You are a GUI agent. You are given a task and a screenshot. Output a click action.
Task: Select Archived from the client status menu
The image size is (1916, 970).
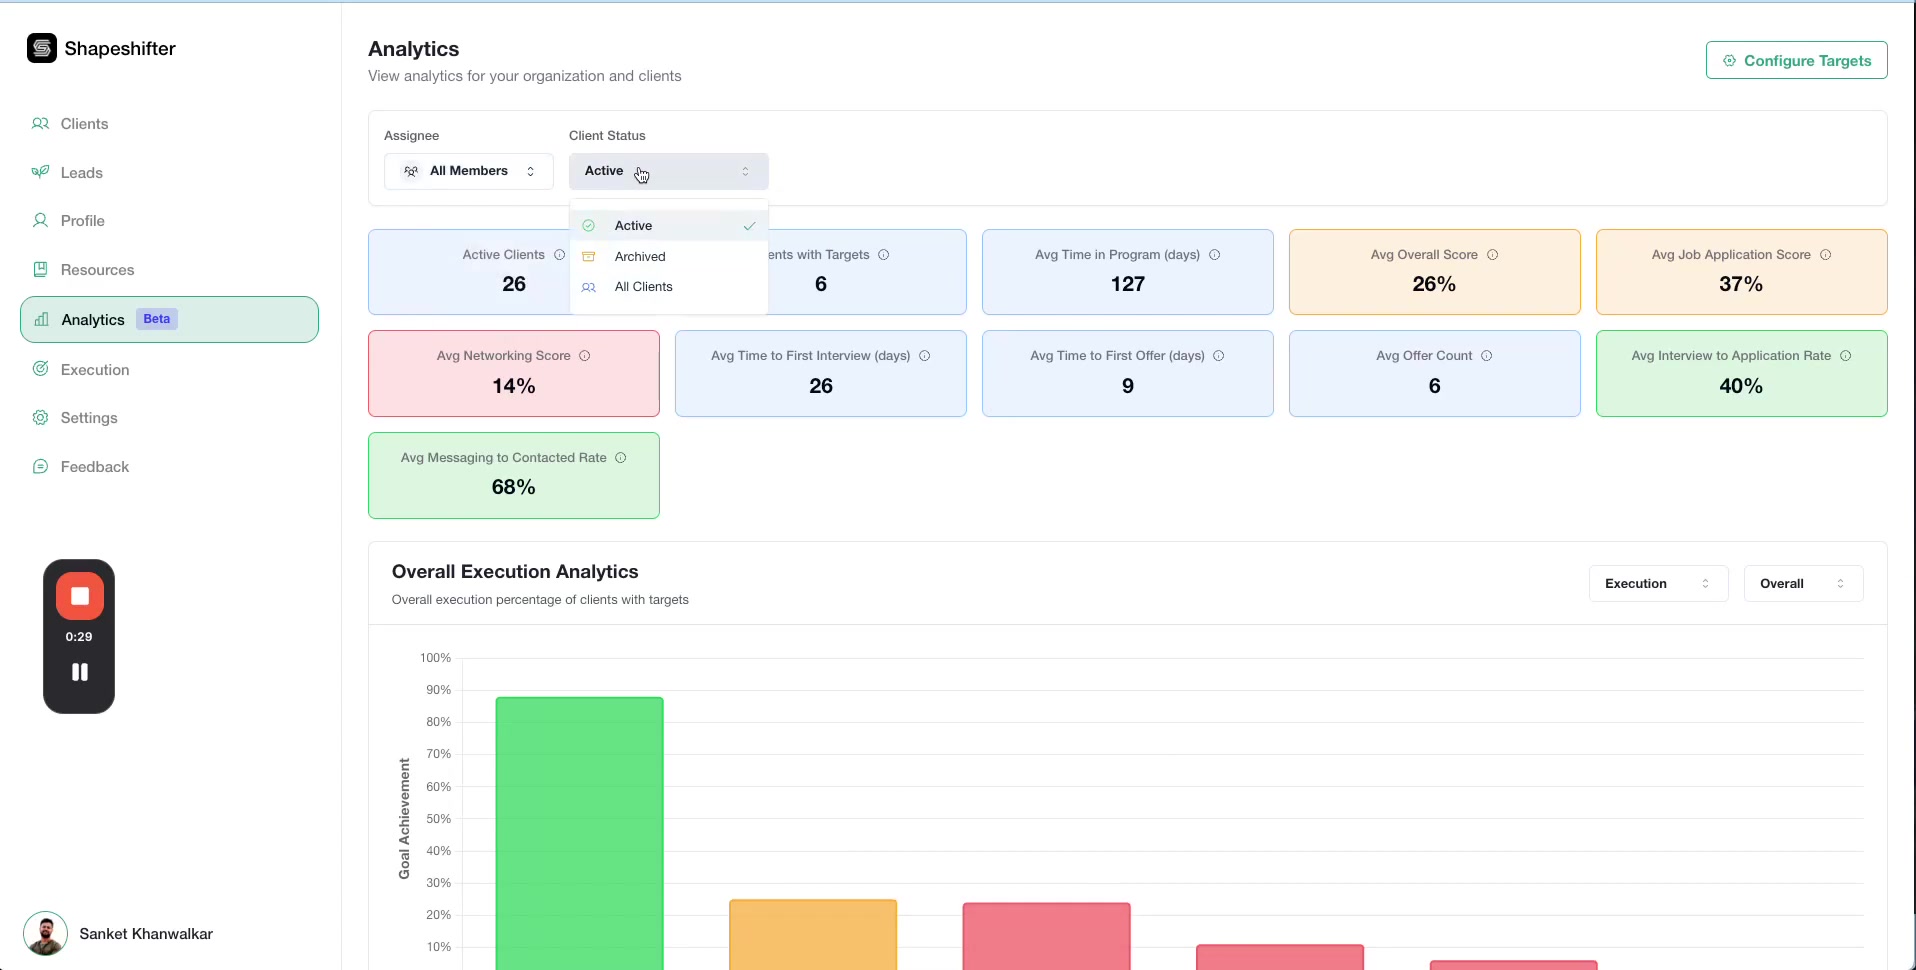[638, 256]
